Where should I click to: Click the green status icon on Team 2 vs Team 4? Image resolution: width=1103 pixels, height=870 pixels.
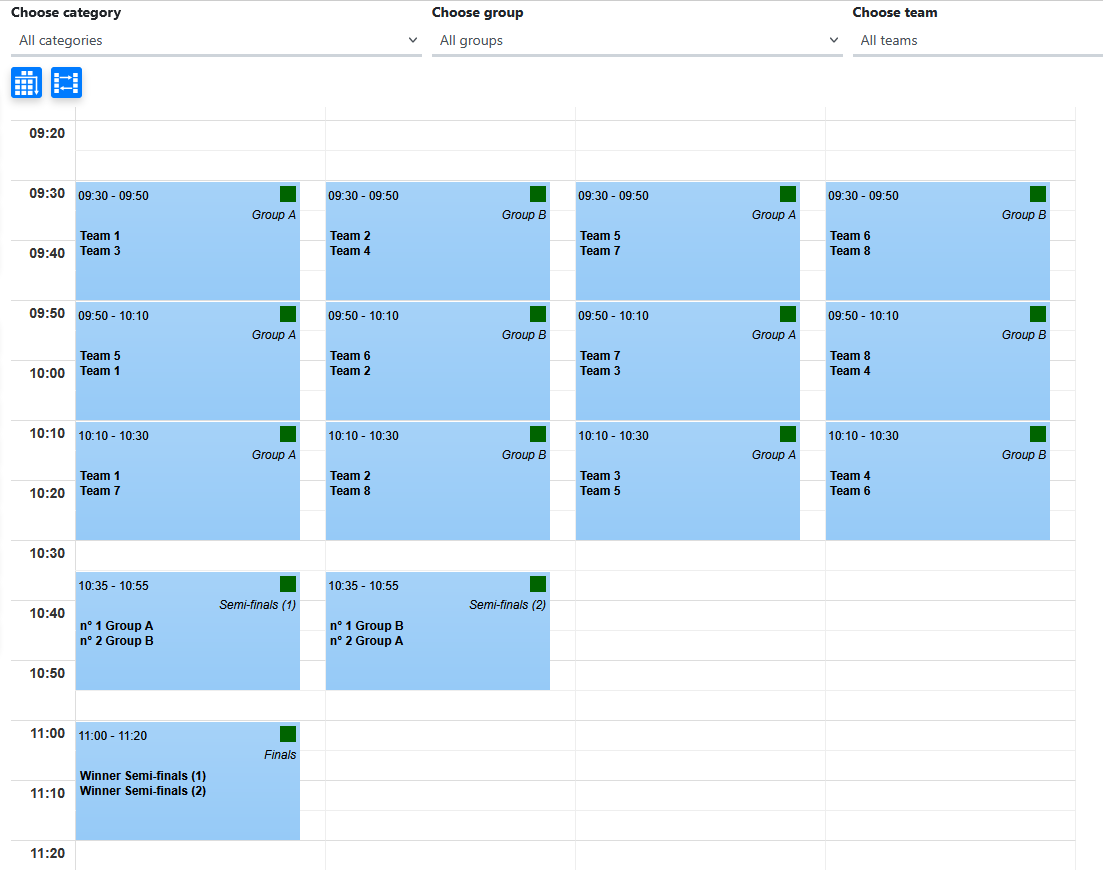(x=537, y=193)
